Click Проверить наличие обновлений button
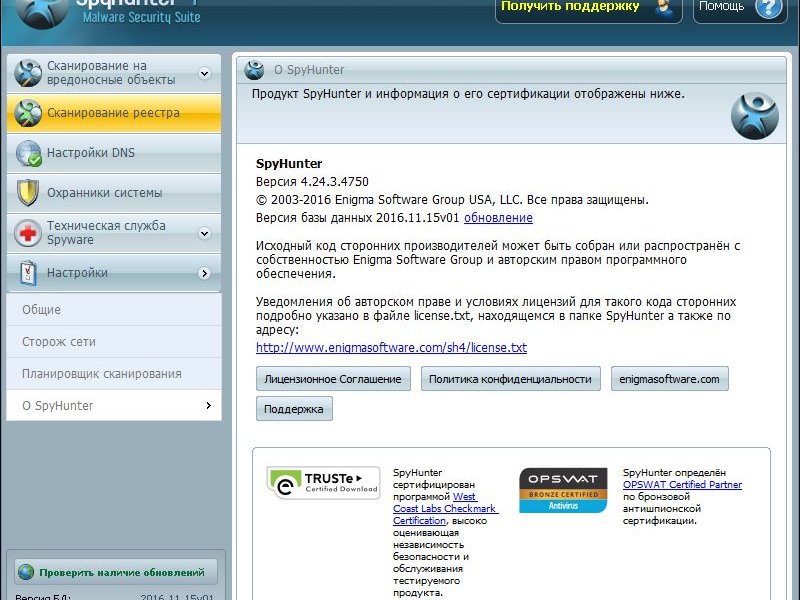The image size is (800, 600). pos(116,572)
